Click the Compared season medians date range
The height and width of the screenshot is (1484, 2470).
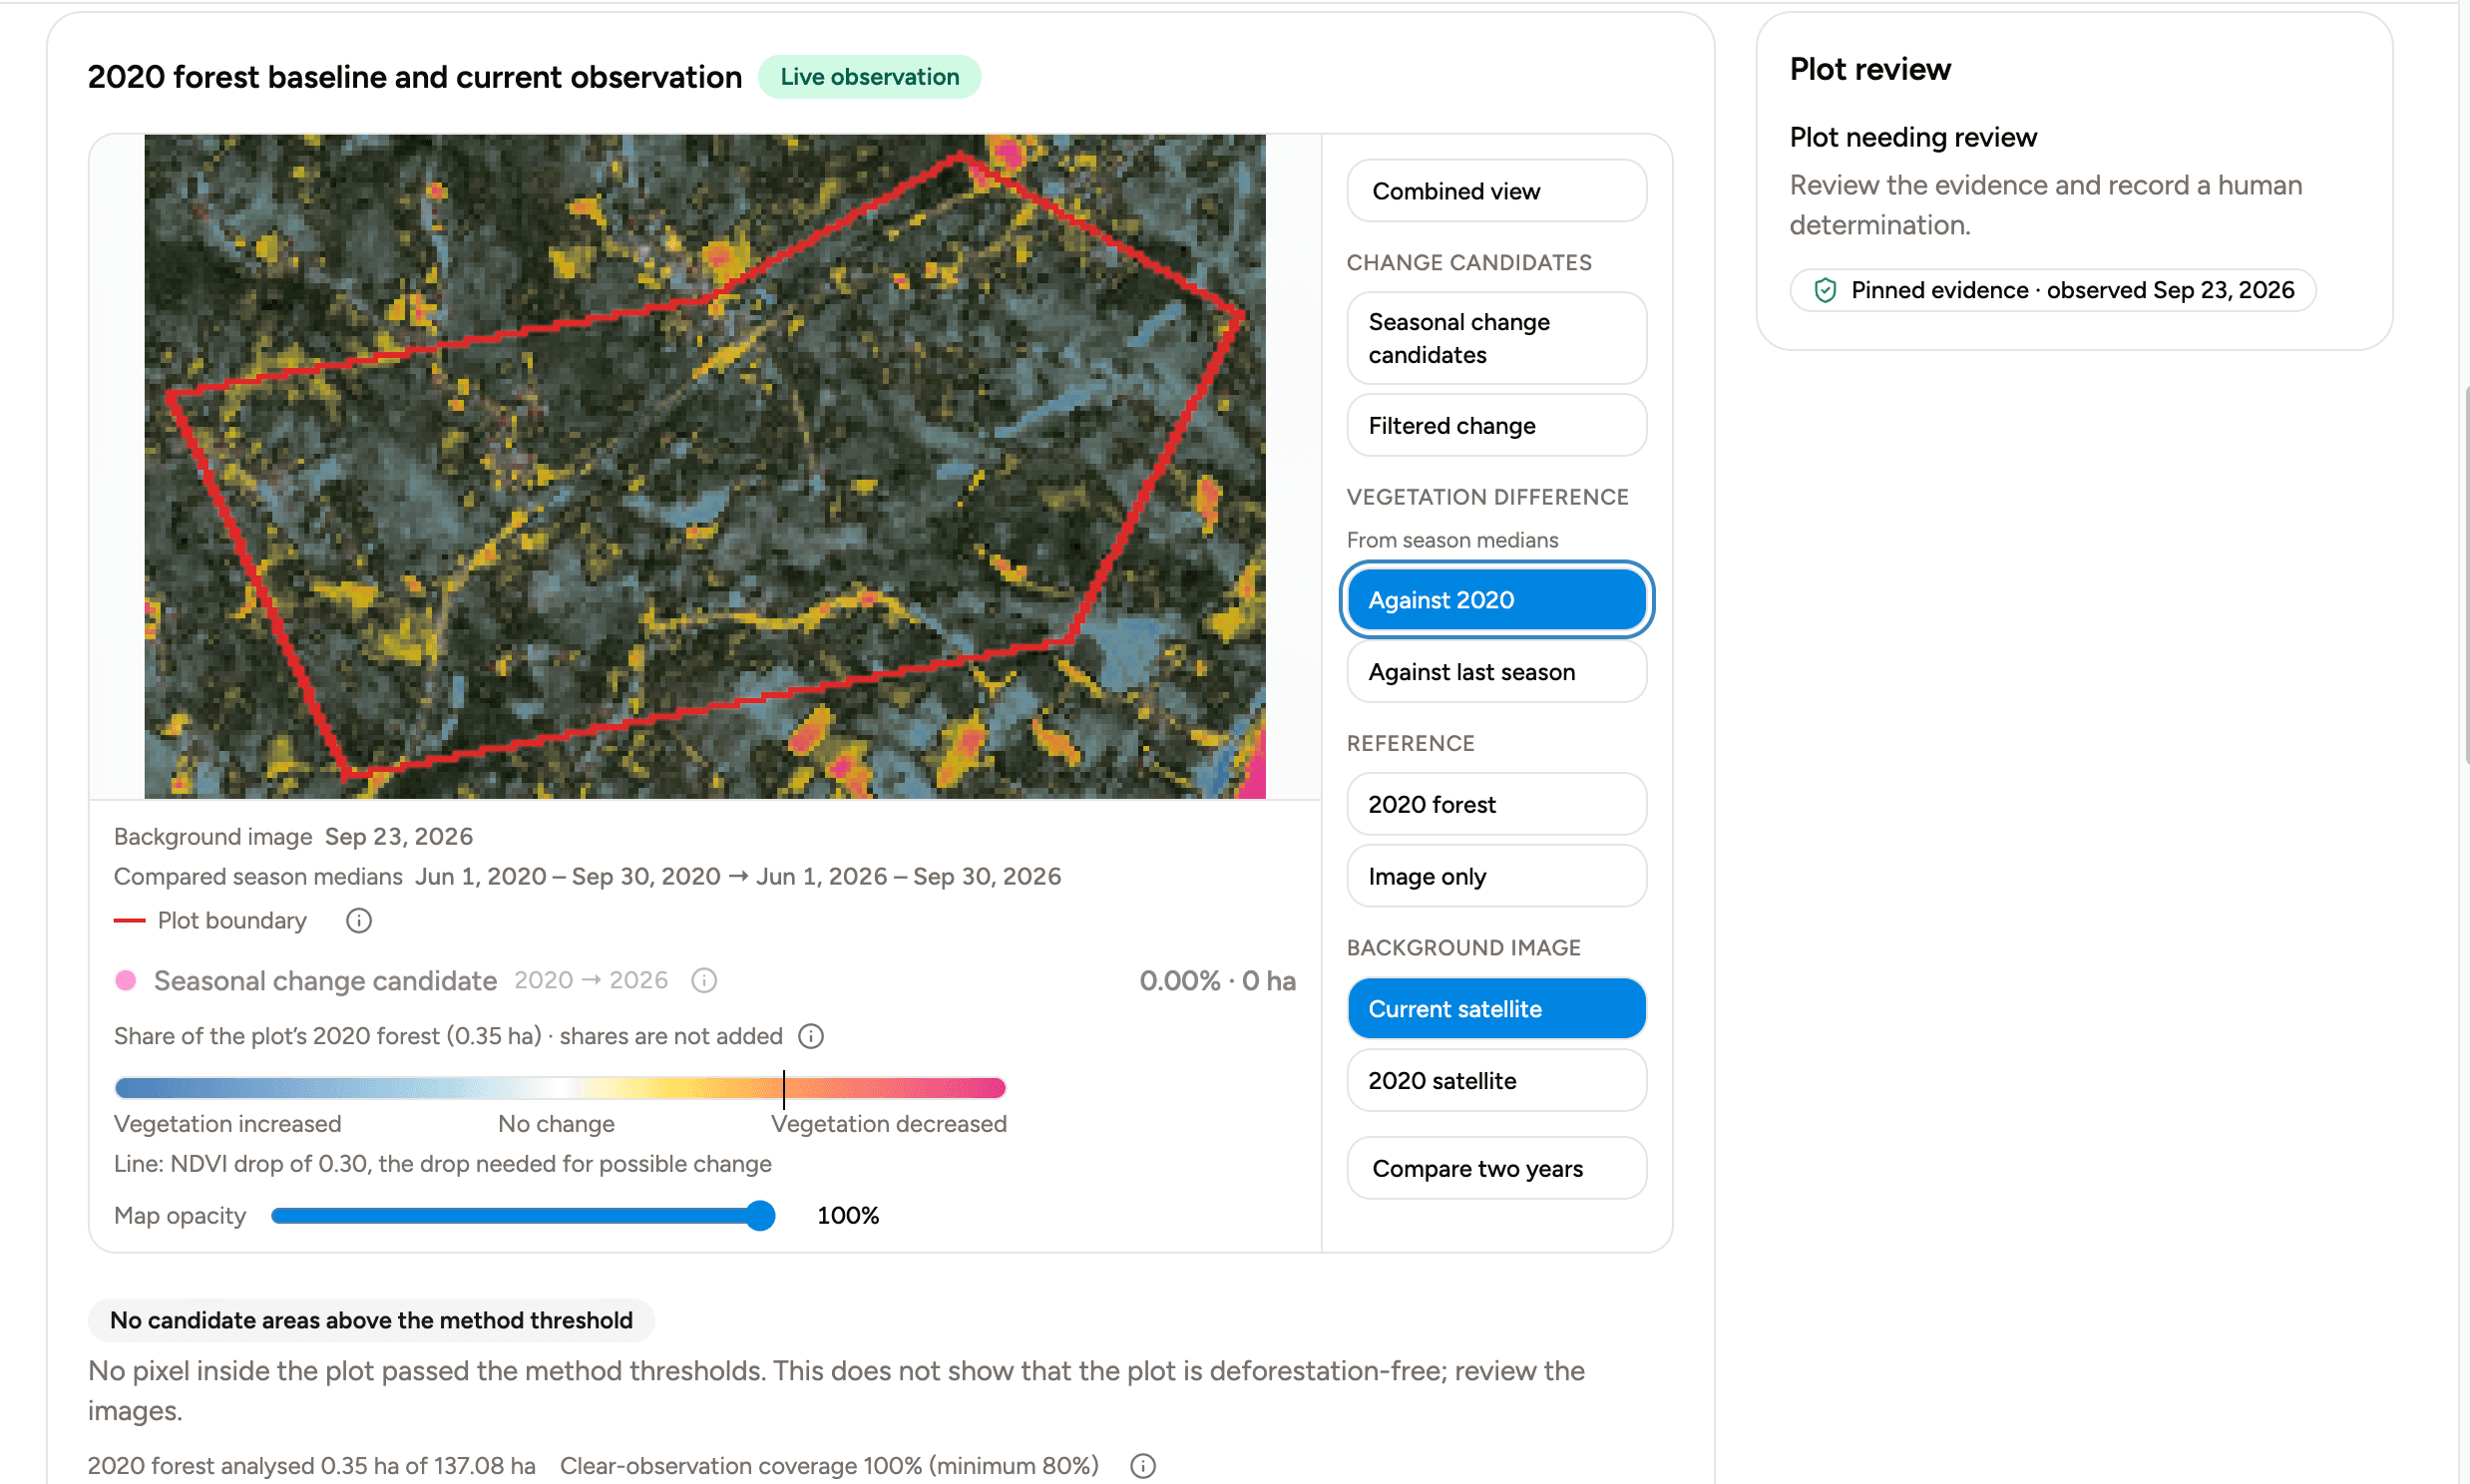point(738,876)
